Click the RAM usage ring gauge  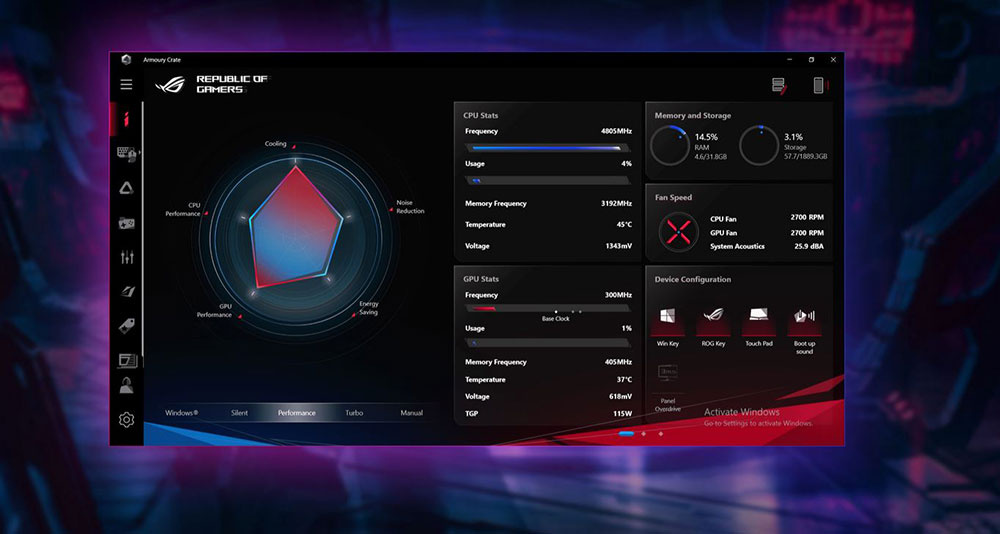coord(670,145)
